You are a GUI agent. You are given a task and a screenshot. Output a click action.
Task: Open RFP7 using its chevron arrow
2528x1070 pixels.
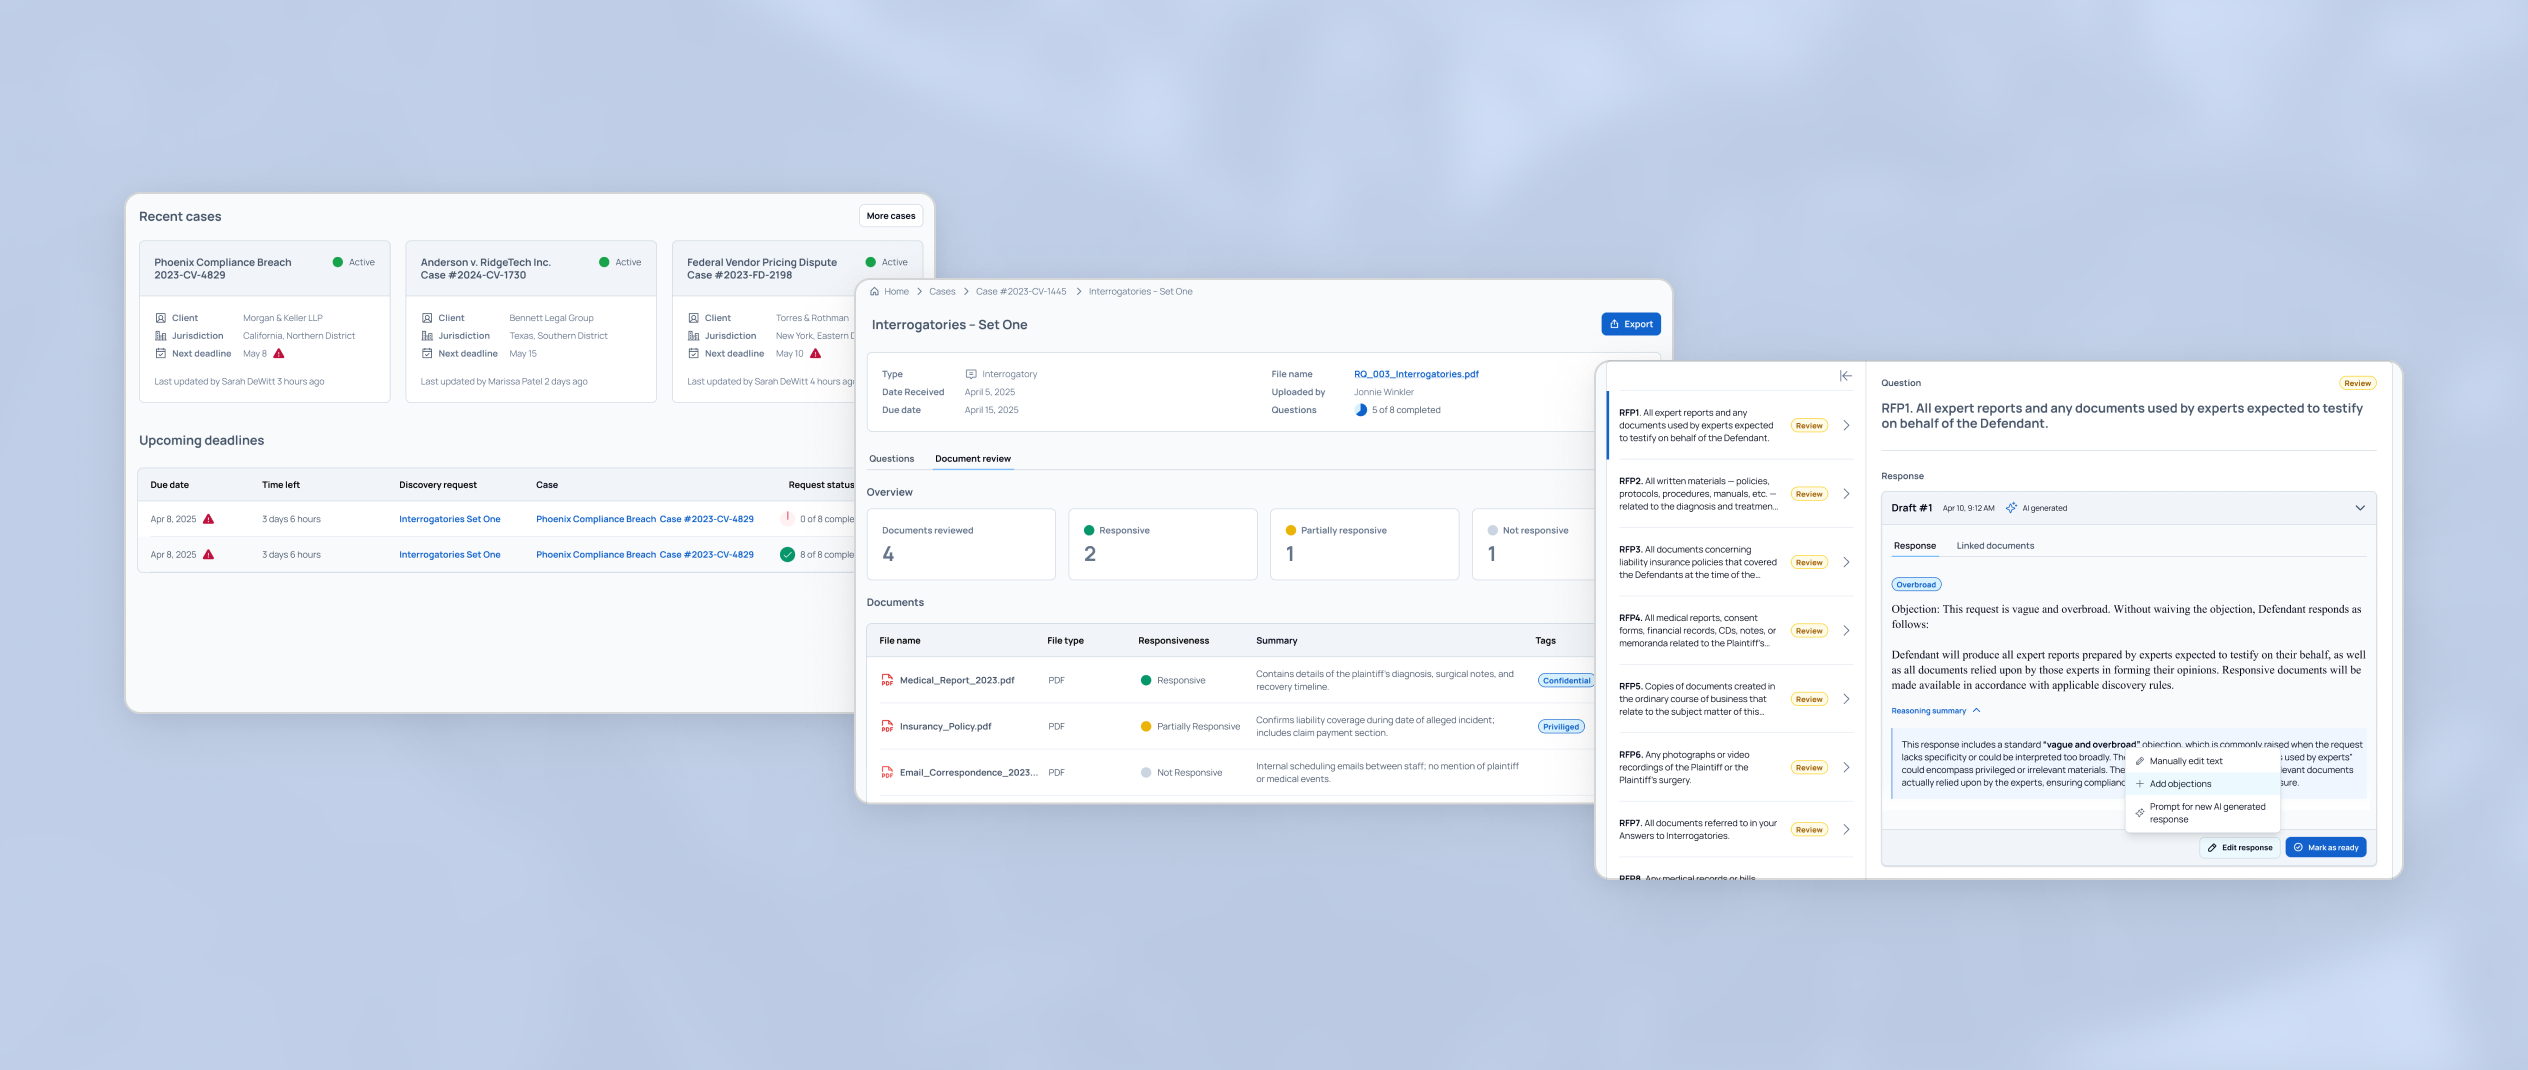pyautogui.click(x=1846, y=829)
